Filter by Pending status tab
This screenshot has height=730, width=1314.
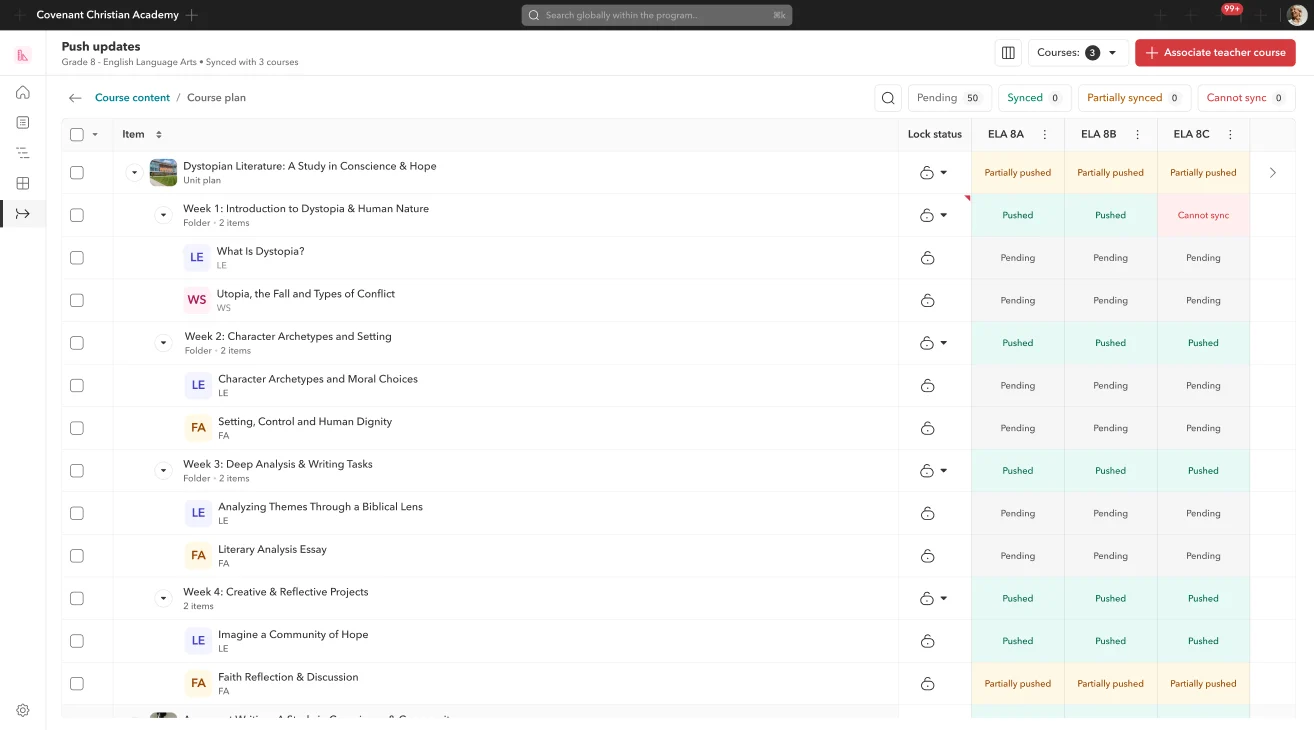click(x=949, y=98)
